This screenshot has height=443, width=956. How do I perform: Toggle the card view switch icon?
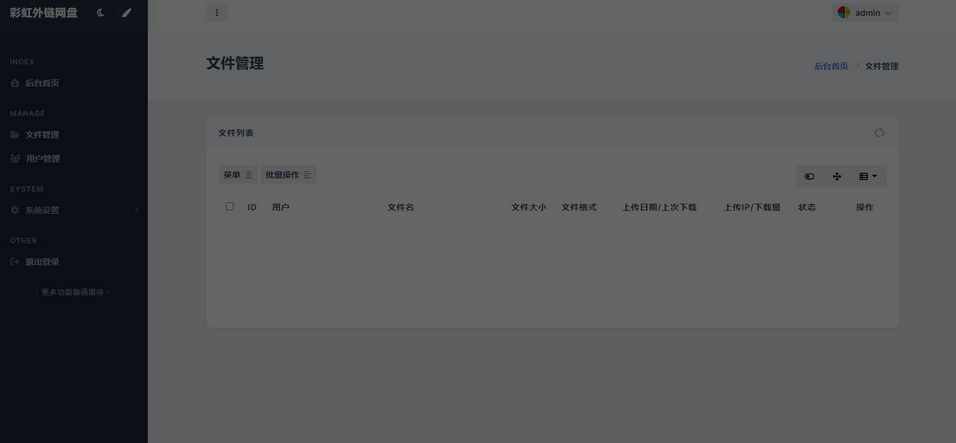coord(810,177)
